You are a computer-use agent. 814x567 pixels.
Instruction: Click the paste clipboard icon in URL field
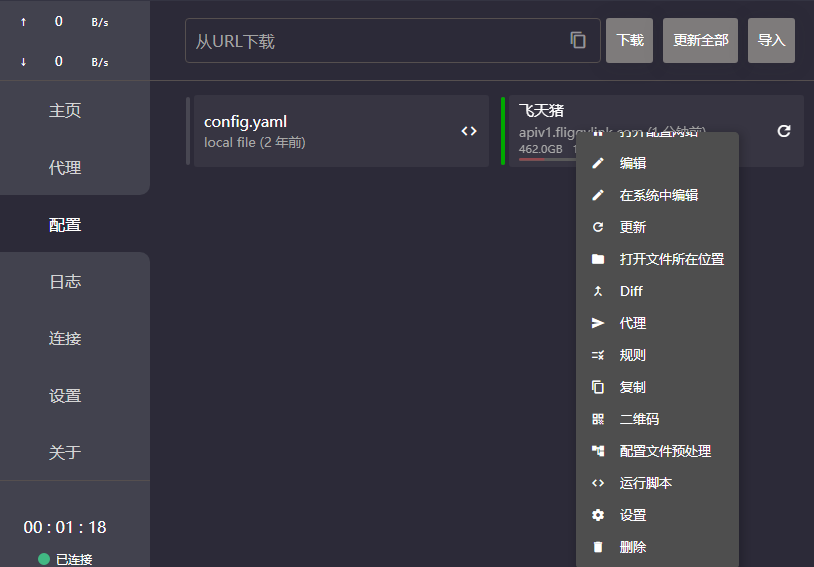click(x=578, y=40)
